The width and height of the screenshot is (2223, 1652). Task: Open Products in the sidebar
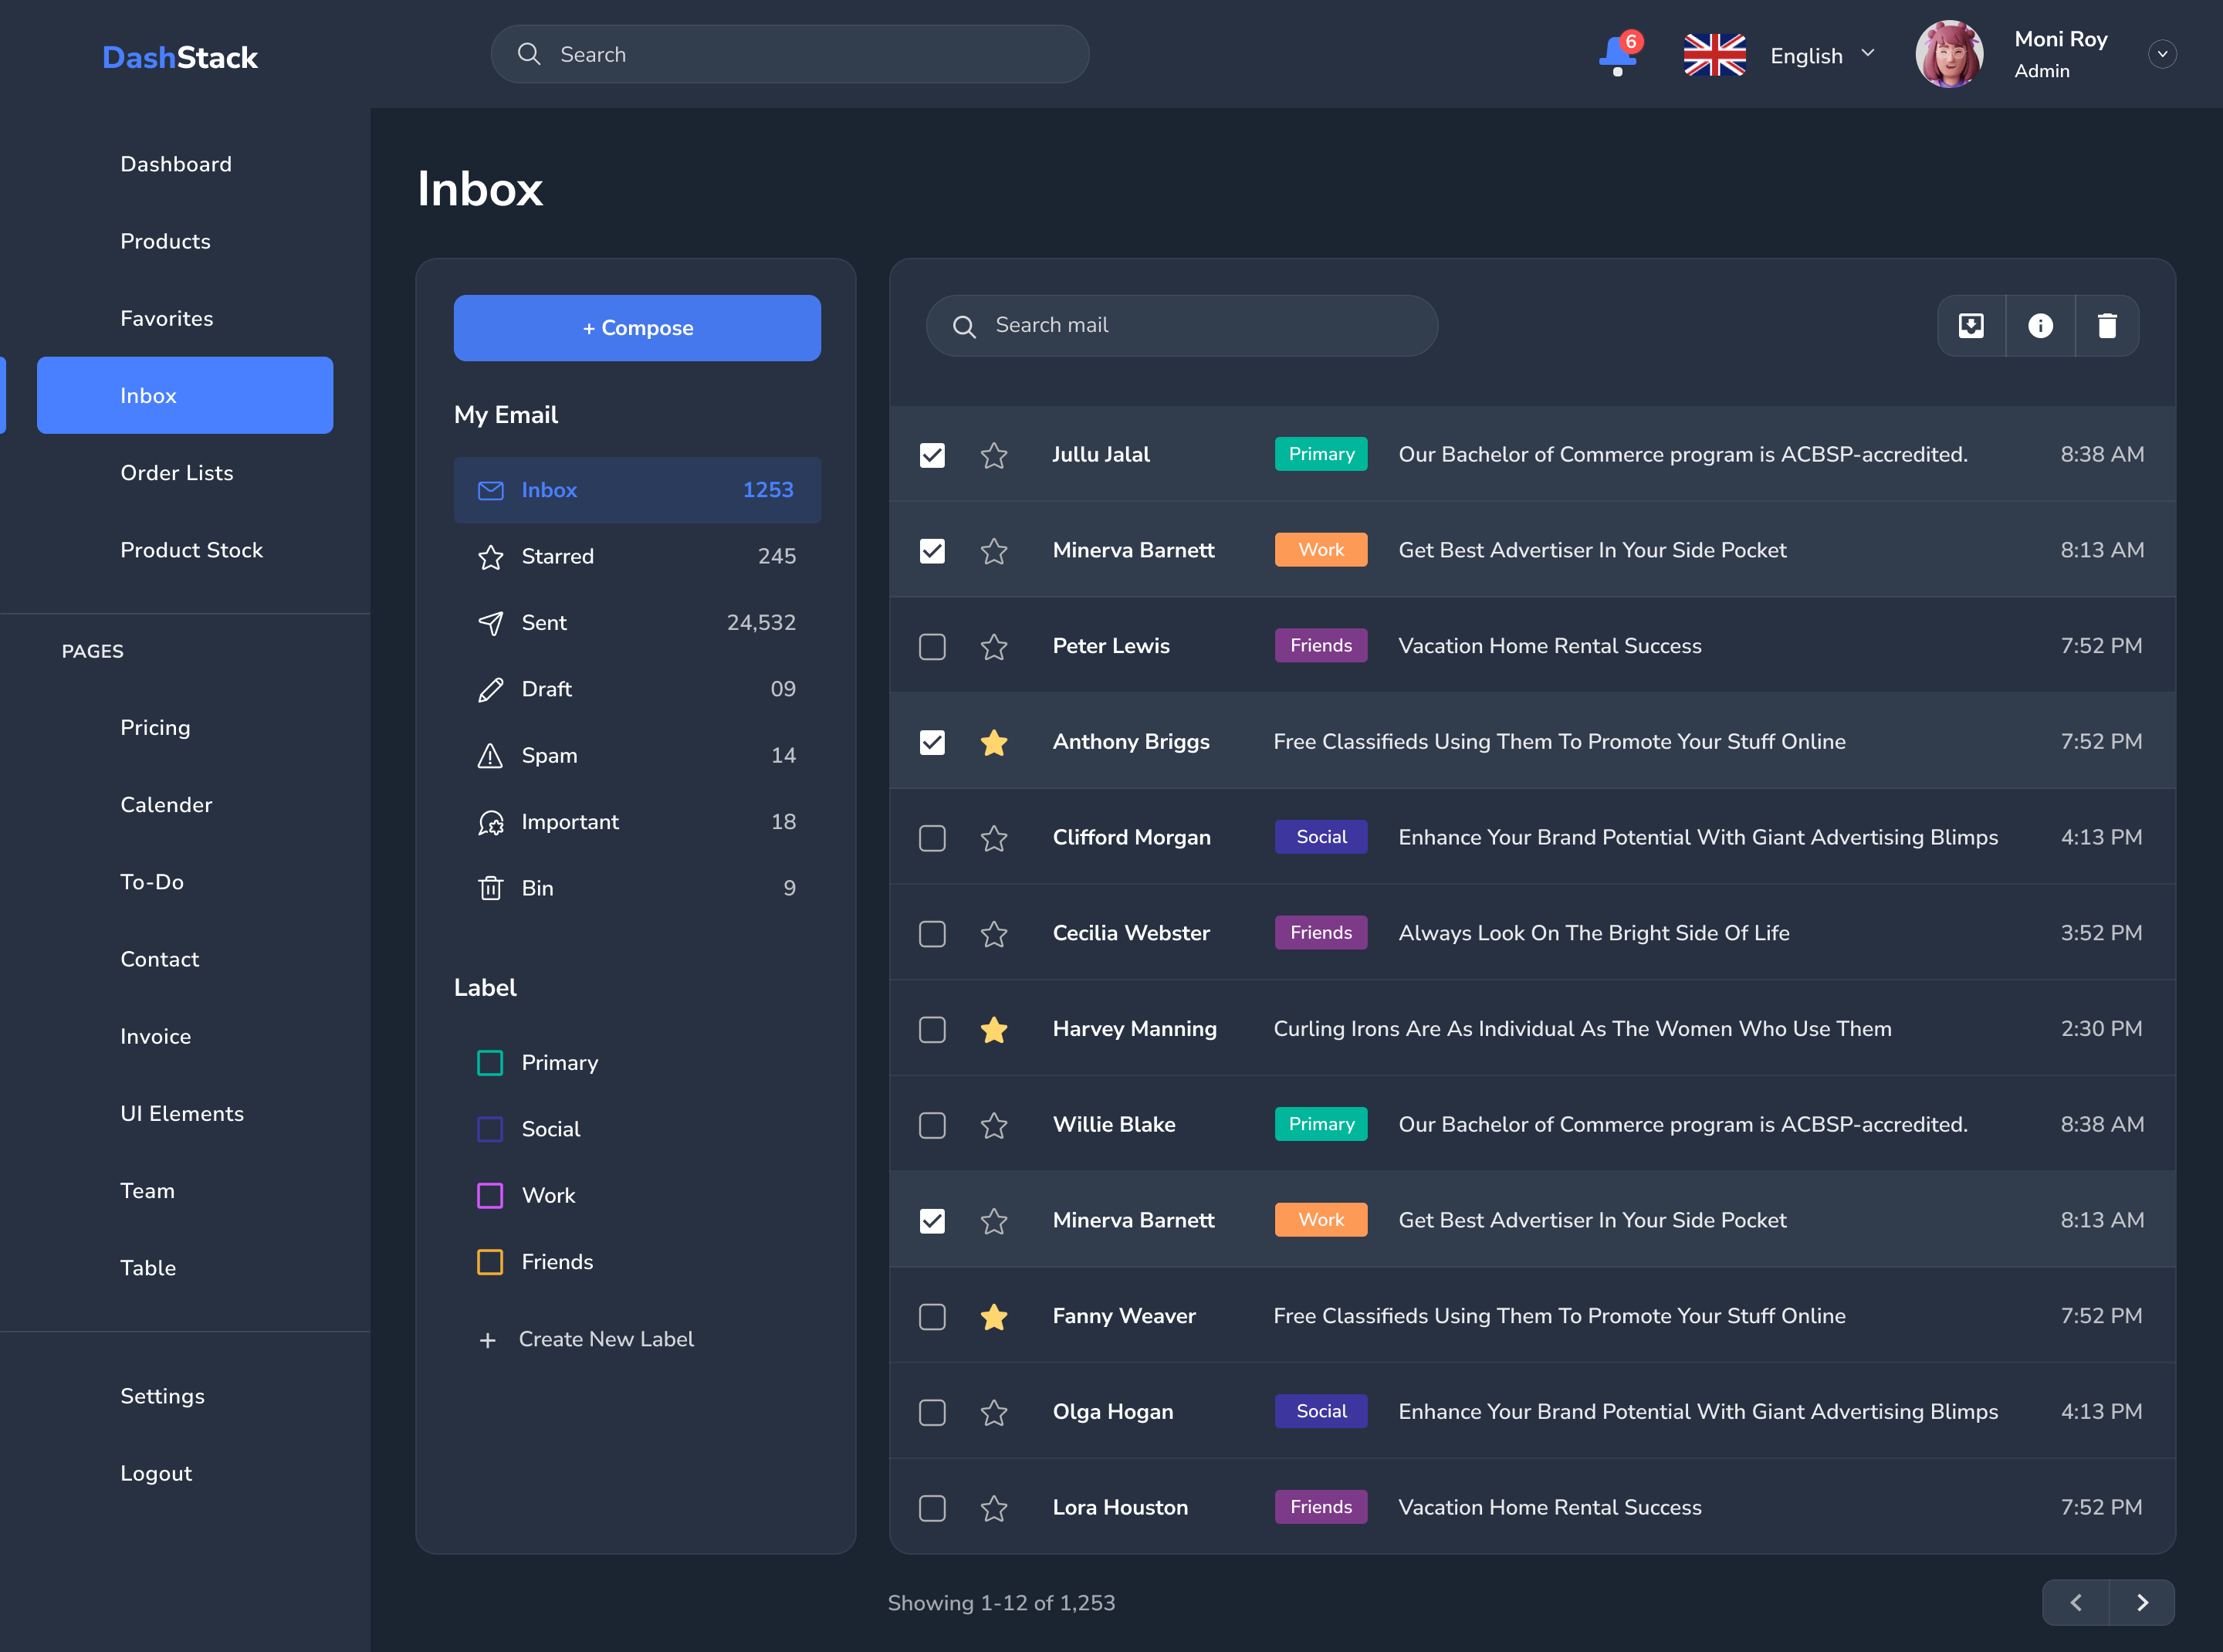pos(165,241)
